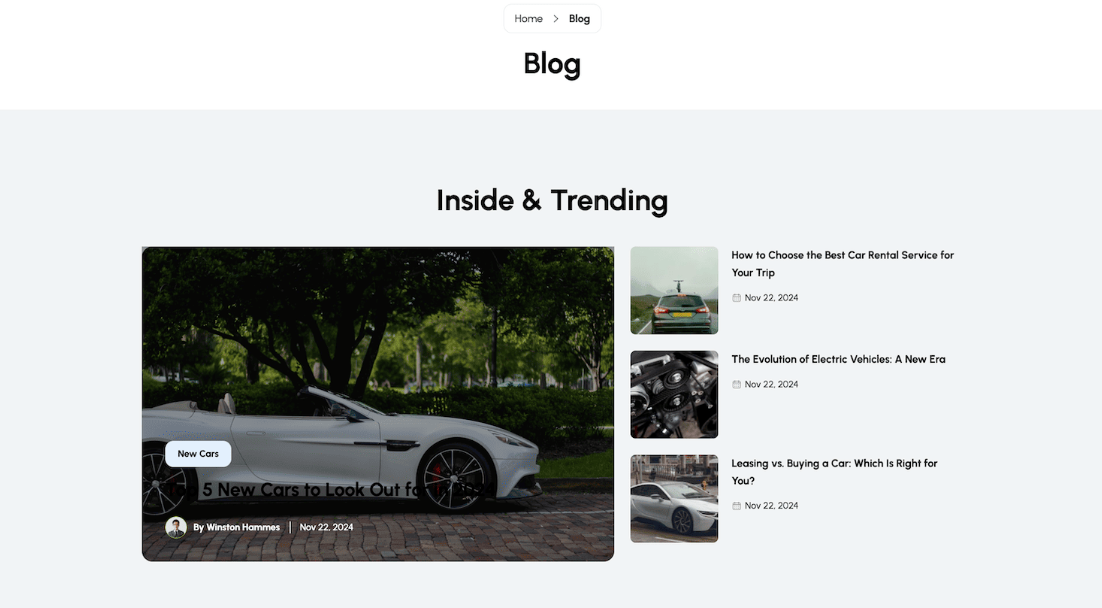Click calendar icon under Electric Vehicles article

[x=737, y=384]
